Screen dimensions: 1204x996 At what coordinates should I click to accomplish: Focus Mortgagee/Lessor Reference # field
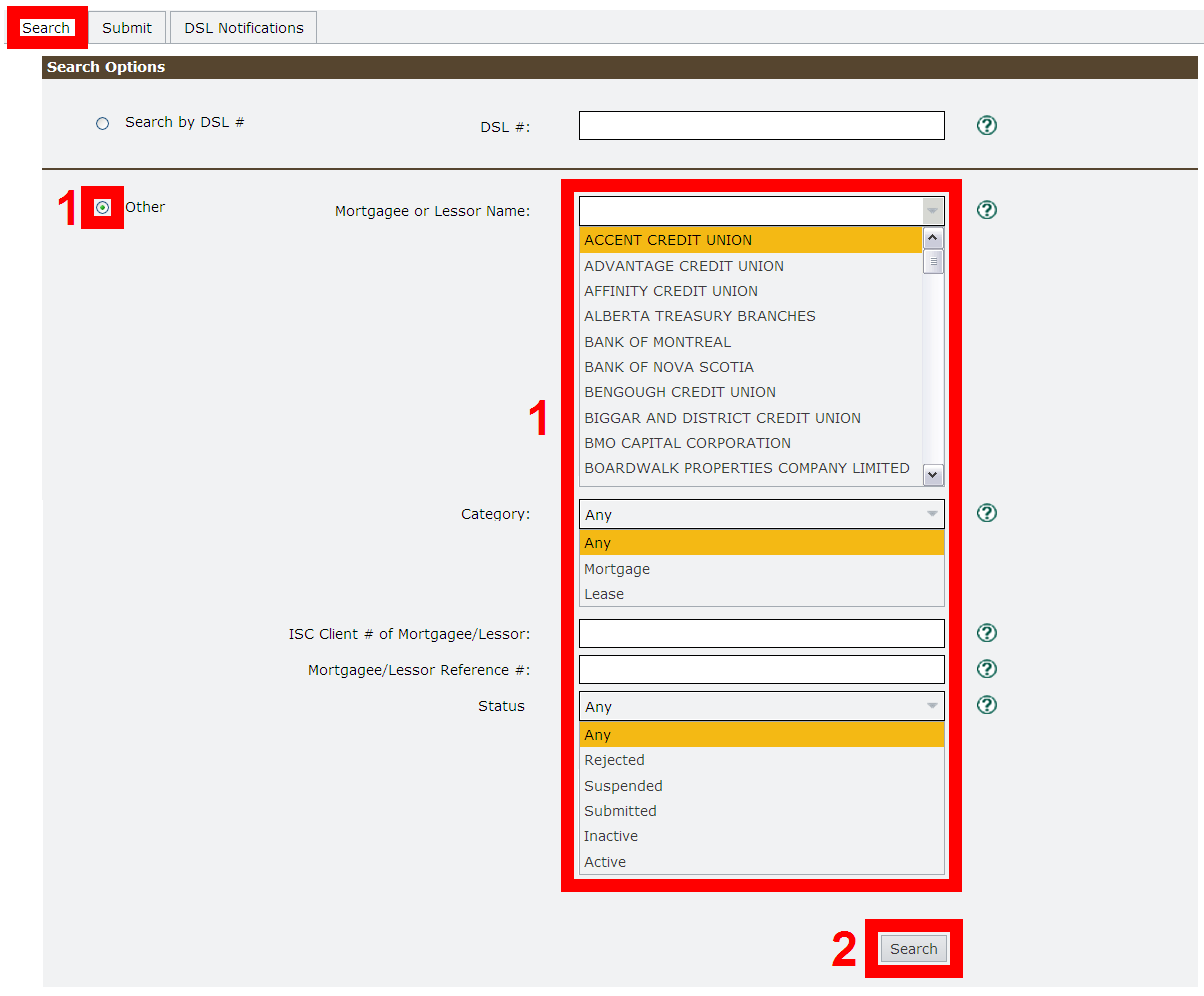coord(761,669)
